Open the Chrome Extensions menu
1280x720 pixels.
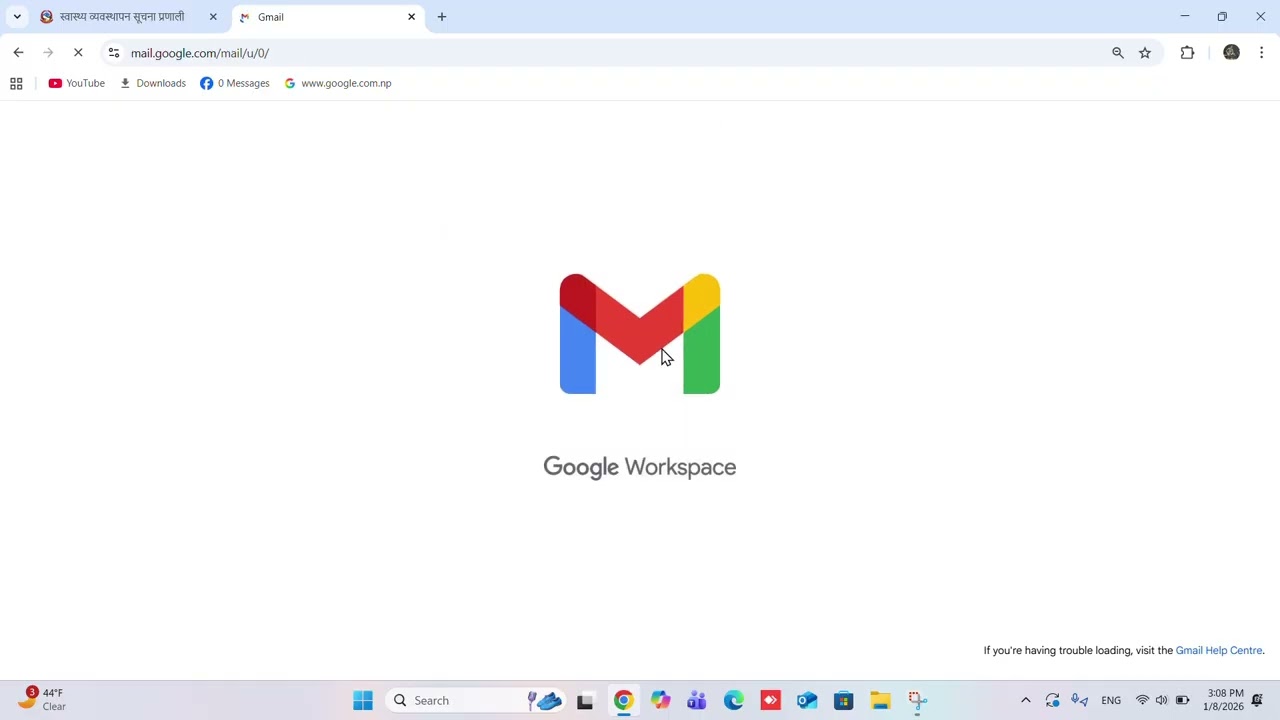coord(1187,53)
